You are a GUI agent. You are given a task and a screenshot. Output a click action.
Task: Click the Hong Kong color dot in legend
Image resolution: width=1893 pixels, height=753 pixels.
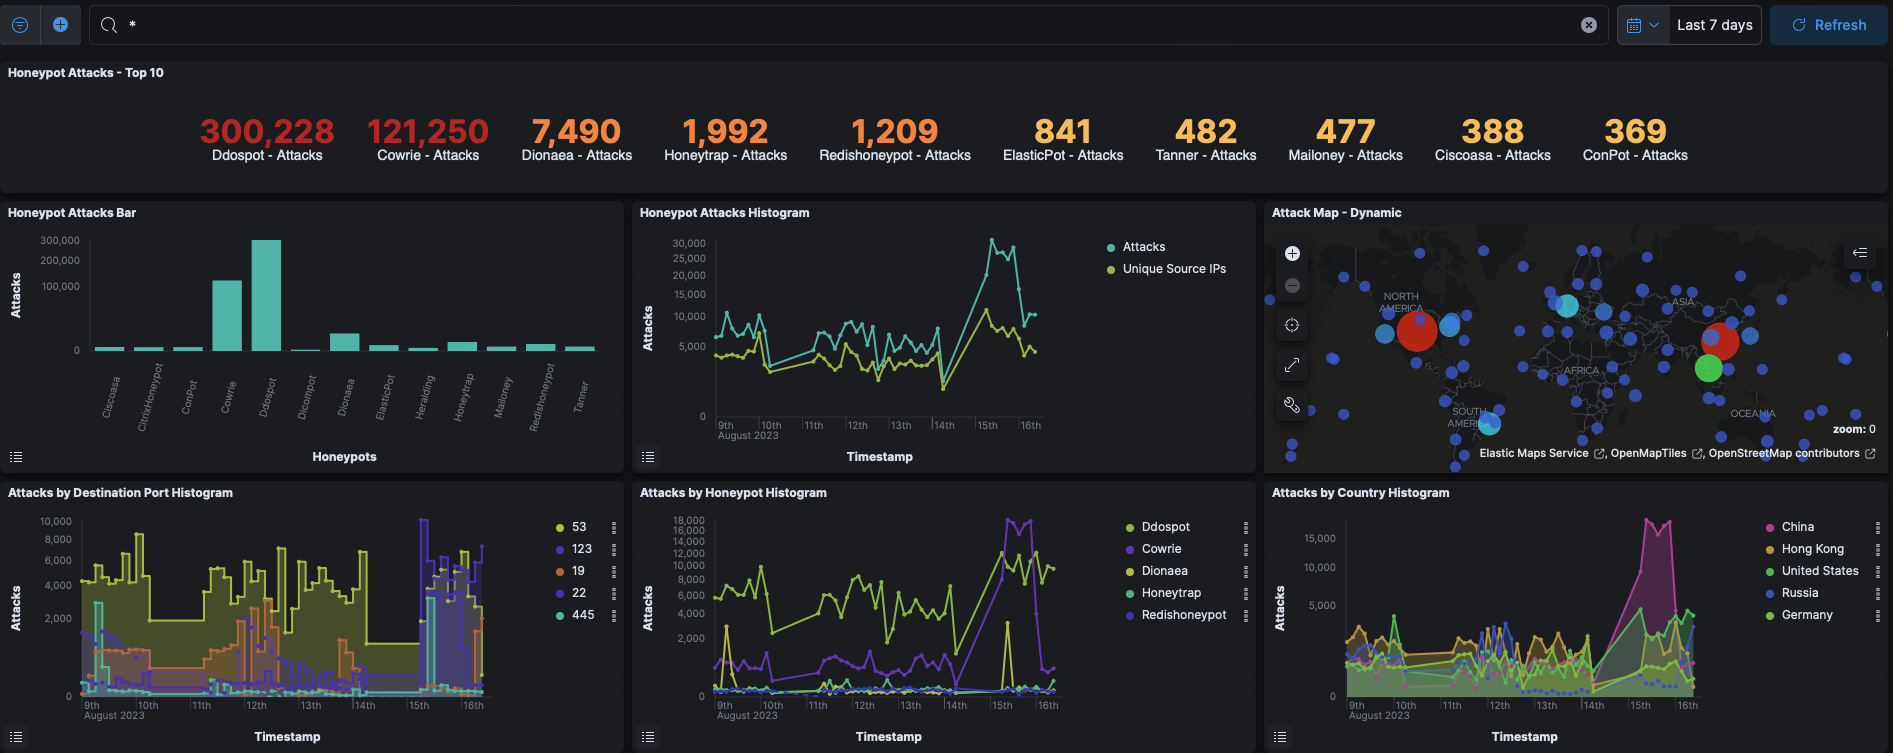[x=1770, y=550]
